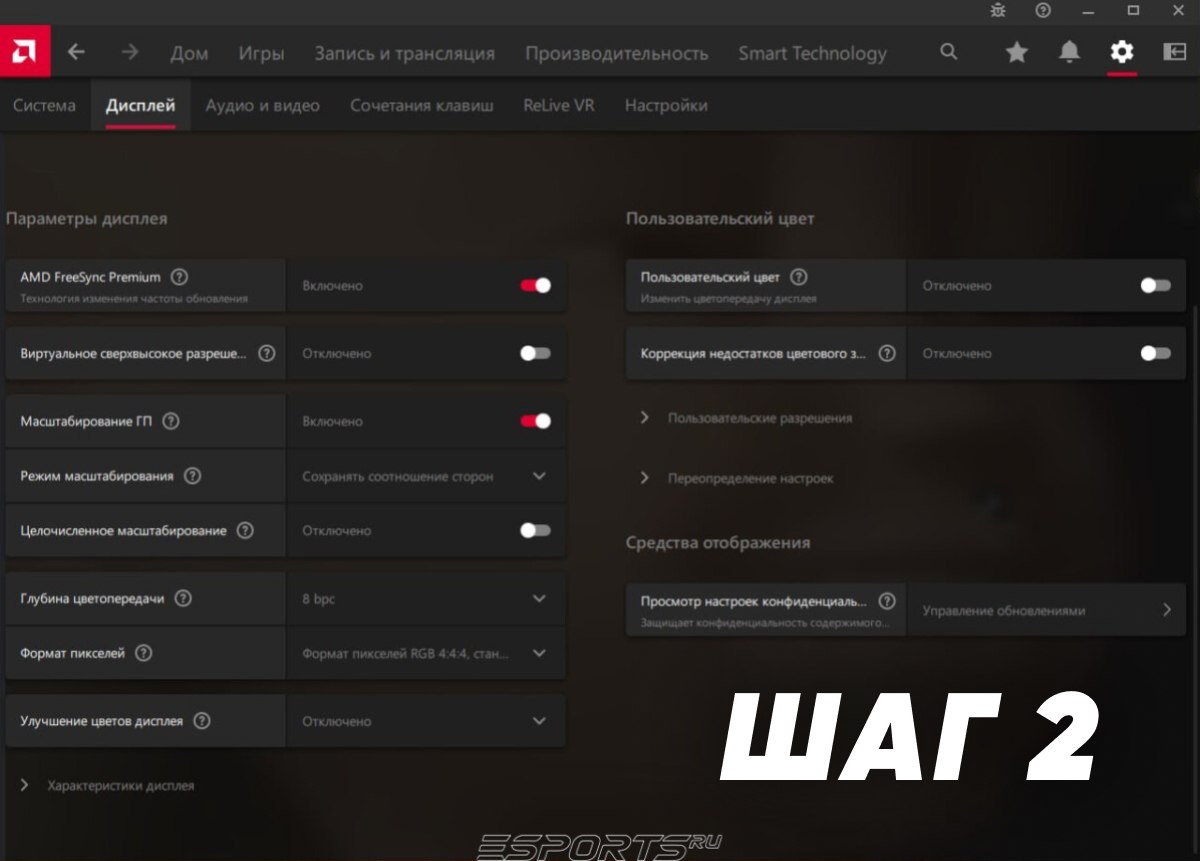Show help for Масштабирование ГП
Viewport: 1200px width, 861px height.
pos(171,421)
